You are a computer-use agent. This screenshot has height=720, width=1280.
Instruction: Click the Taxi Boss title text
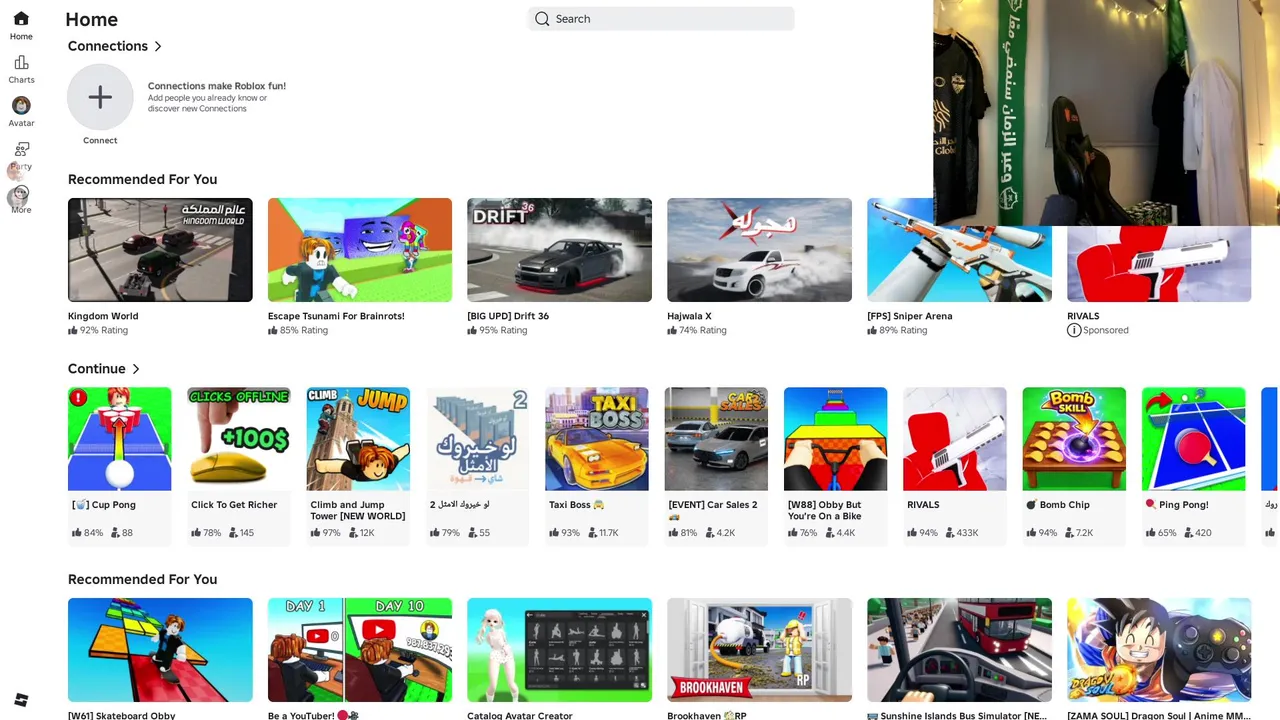577,505
